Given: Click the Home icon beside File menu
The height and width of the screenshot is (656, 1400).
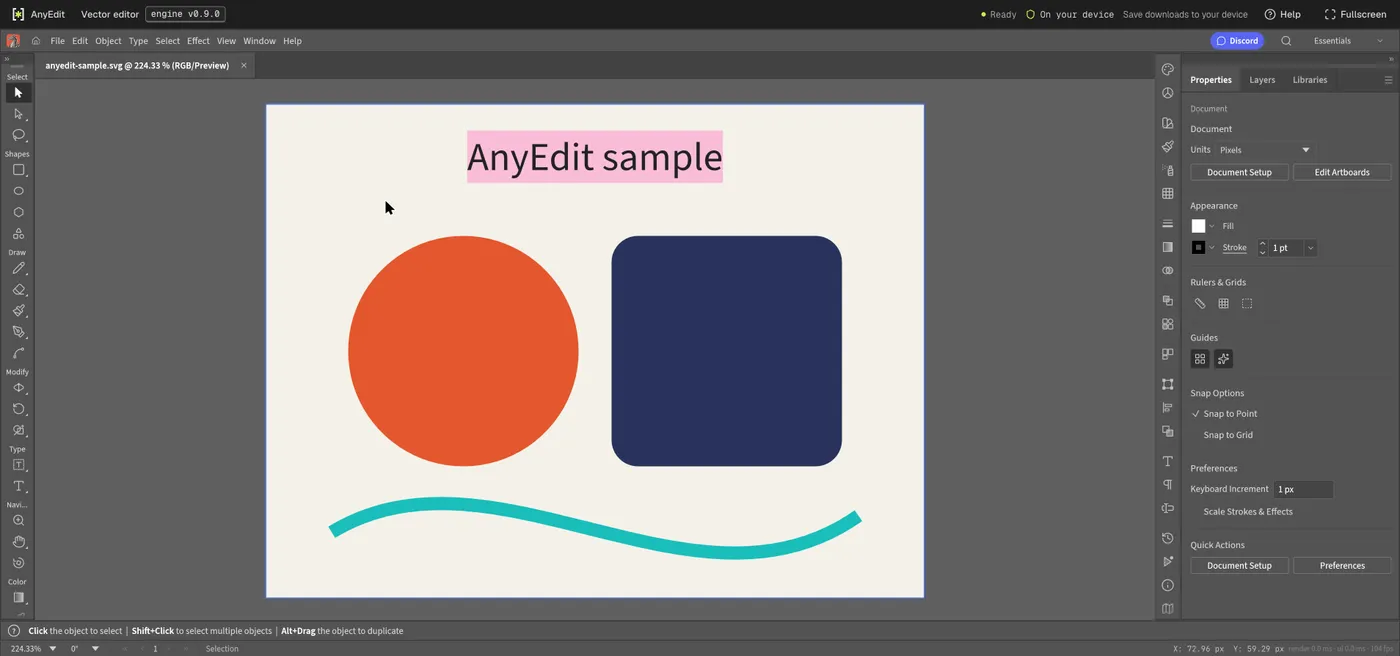Looking at the screenshot, I should [36, 41].
